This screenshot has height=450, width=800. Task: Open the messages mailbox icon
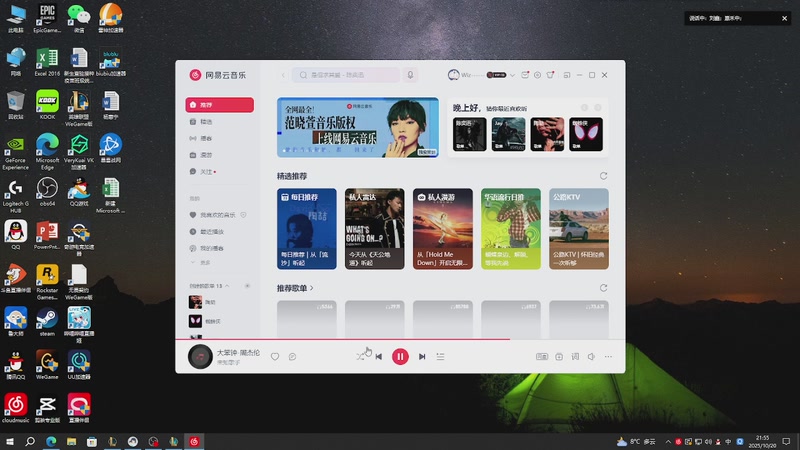pos(525,75)
